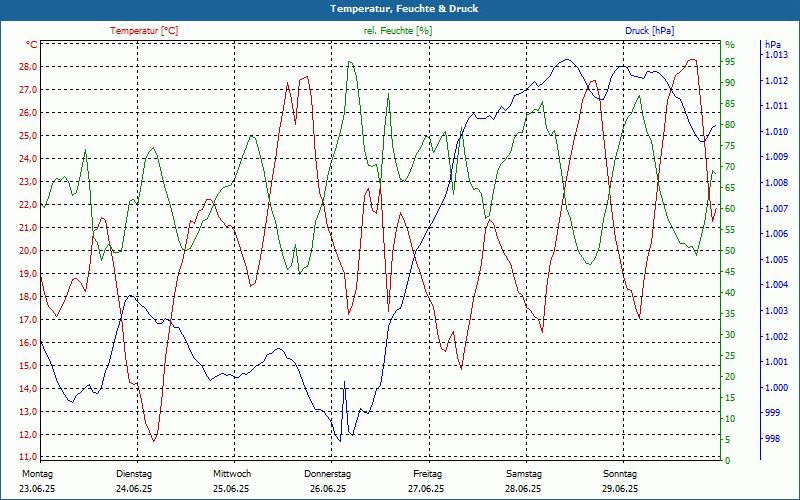Click the '998' pressure axis value
Image resolution: width=800 pixels, height=500 pixels.
(x=772, y=439)
